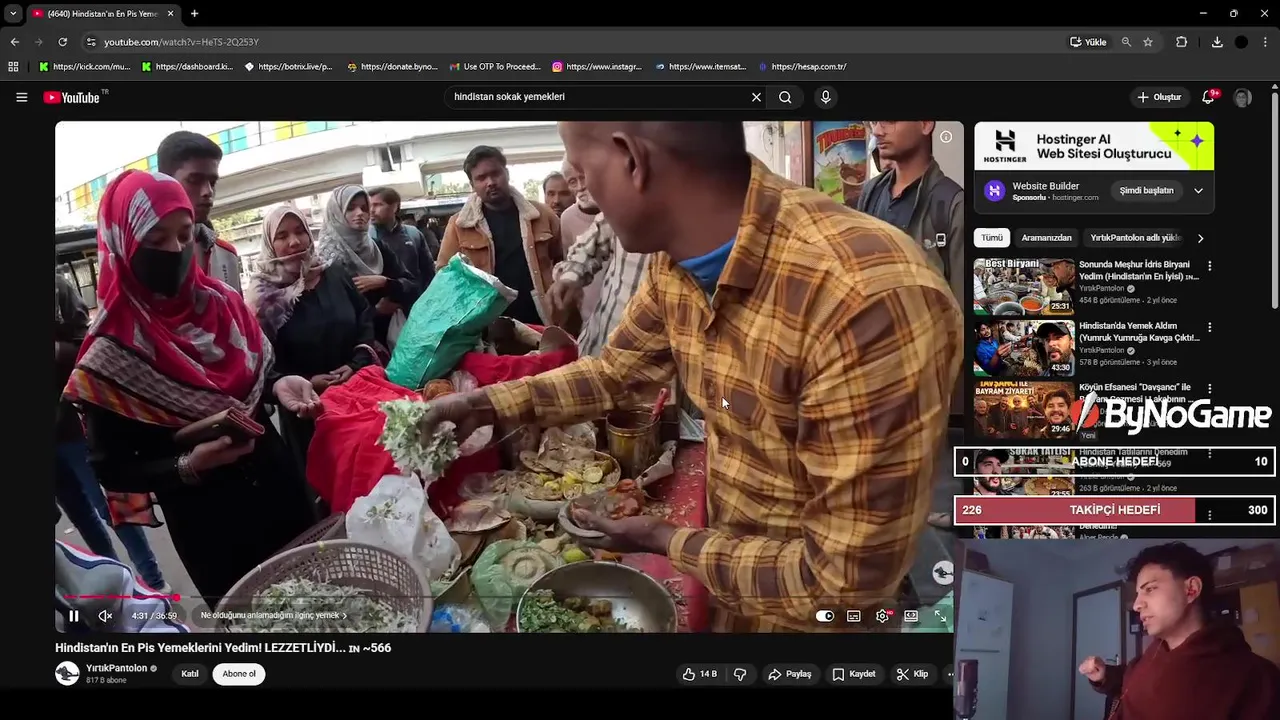1280x720 pixels.
Task: Open browser downloads icon
Action: (x=1217, y=42)
